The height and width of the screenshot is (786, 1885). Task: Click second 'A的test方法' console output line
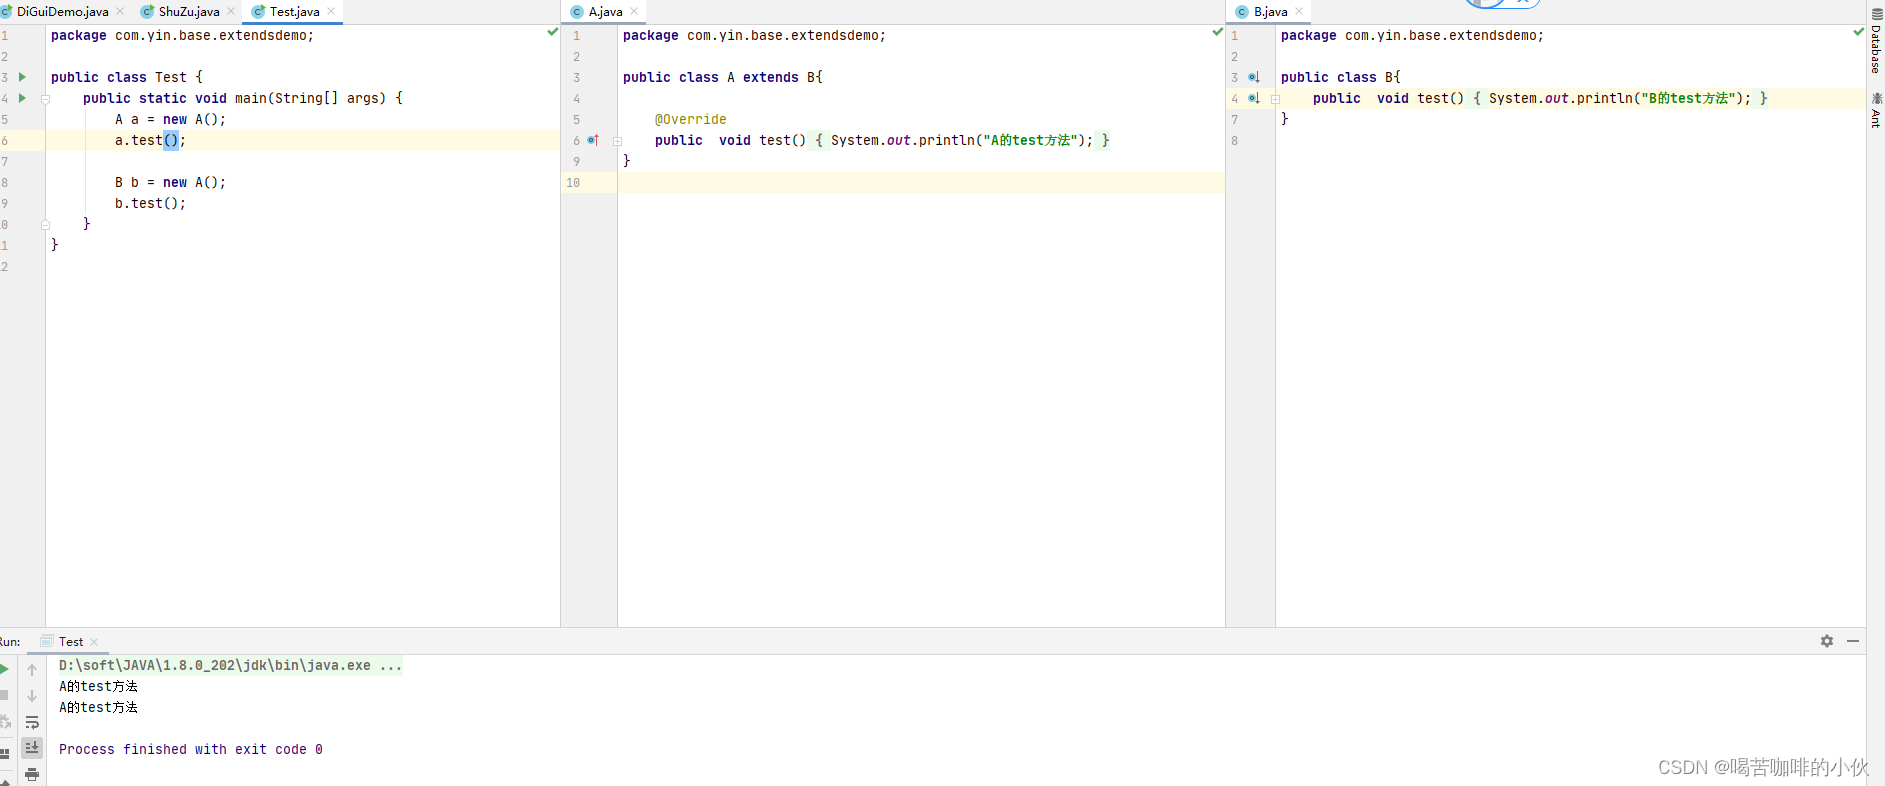tap(98, 707)
